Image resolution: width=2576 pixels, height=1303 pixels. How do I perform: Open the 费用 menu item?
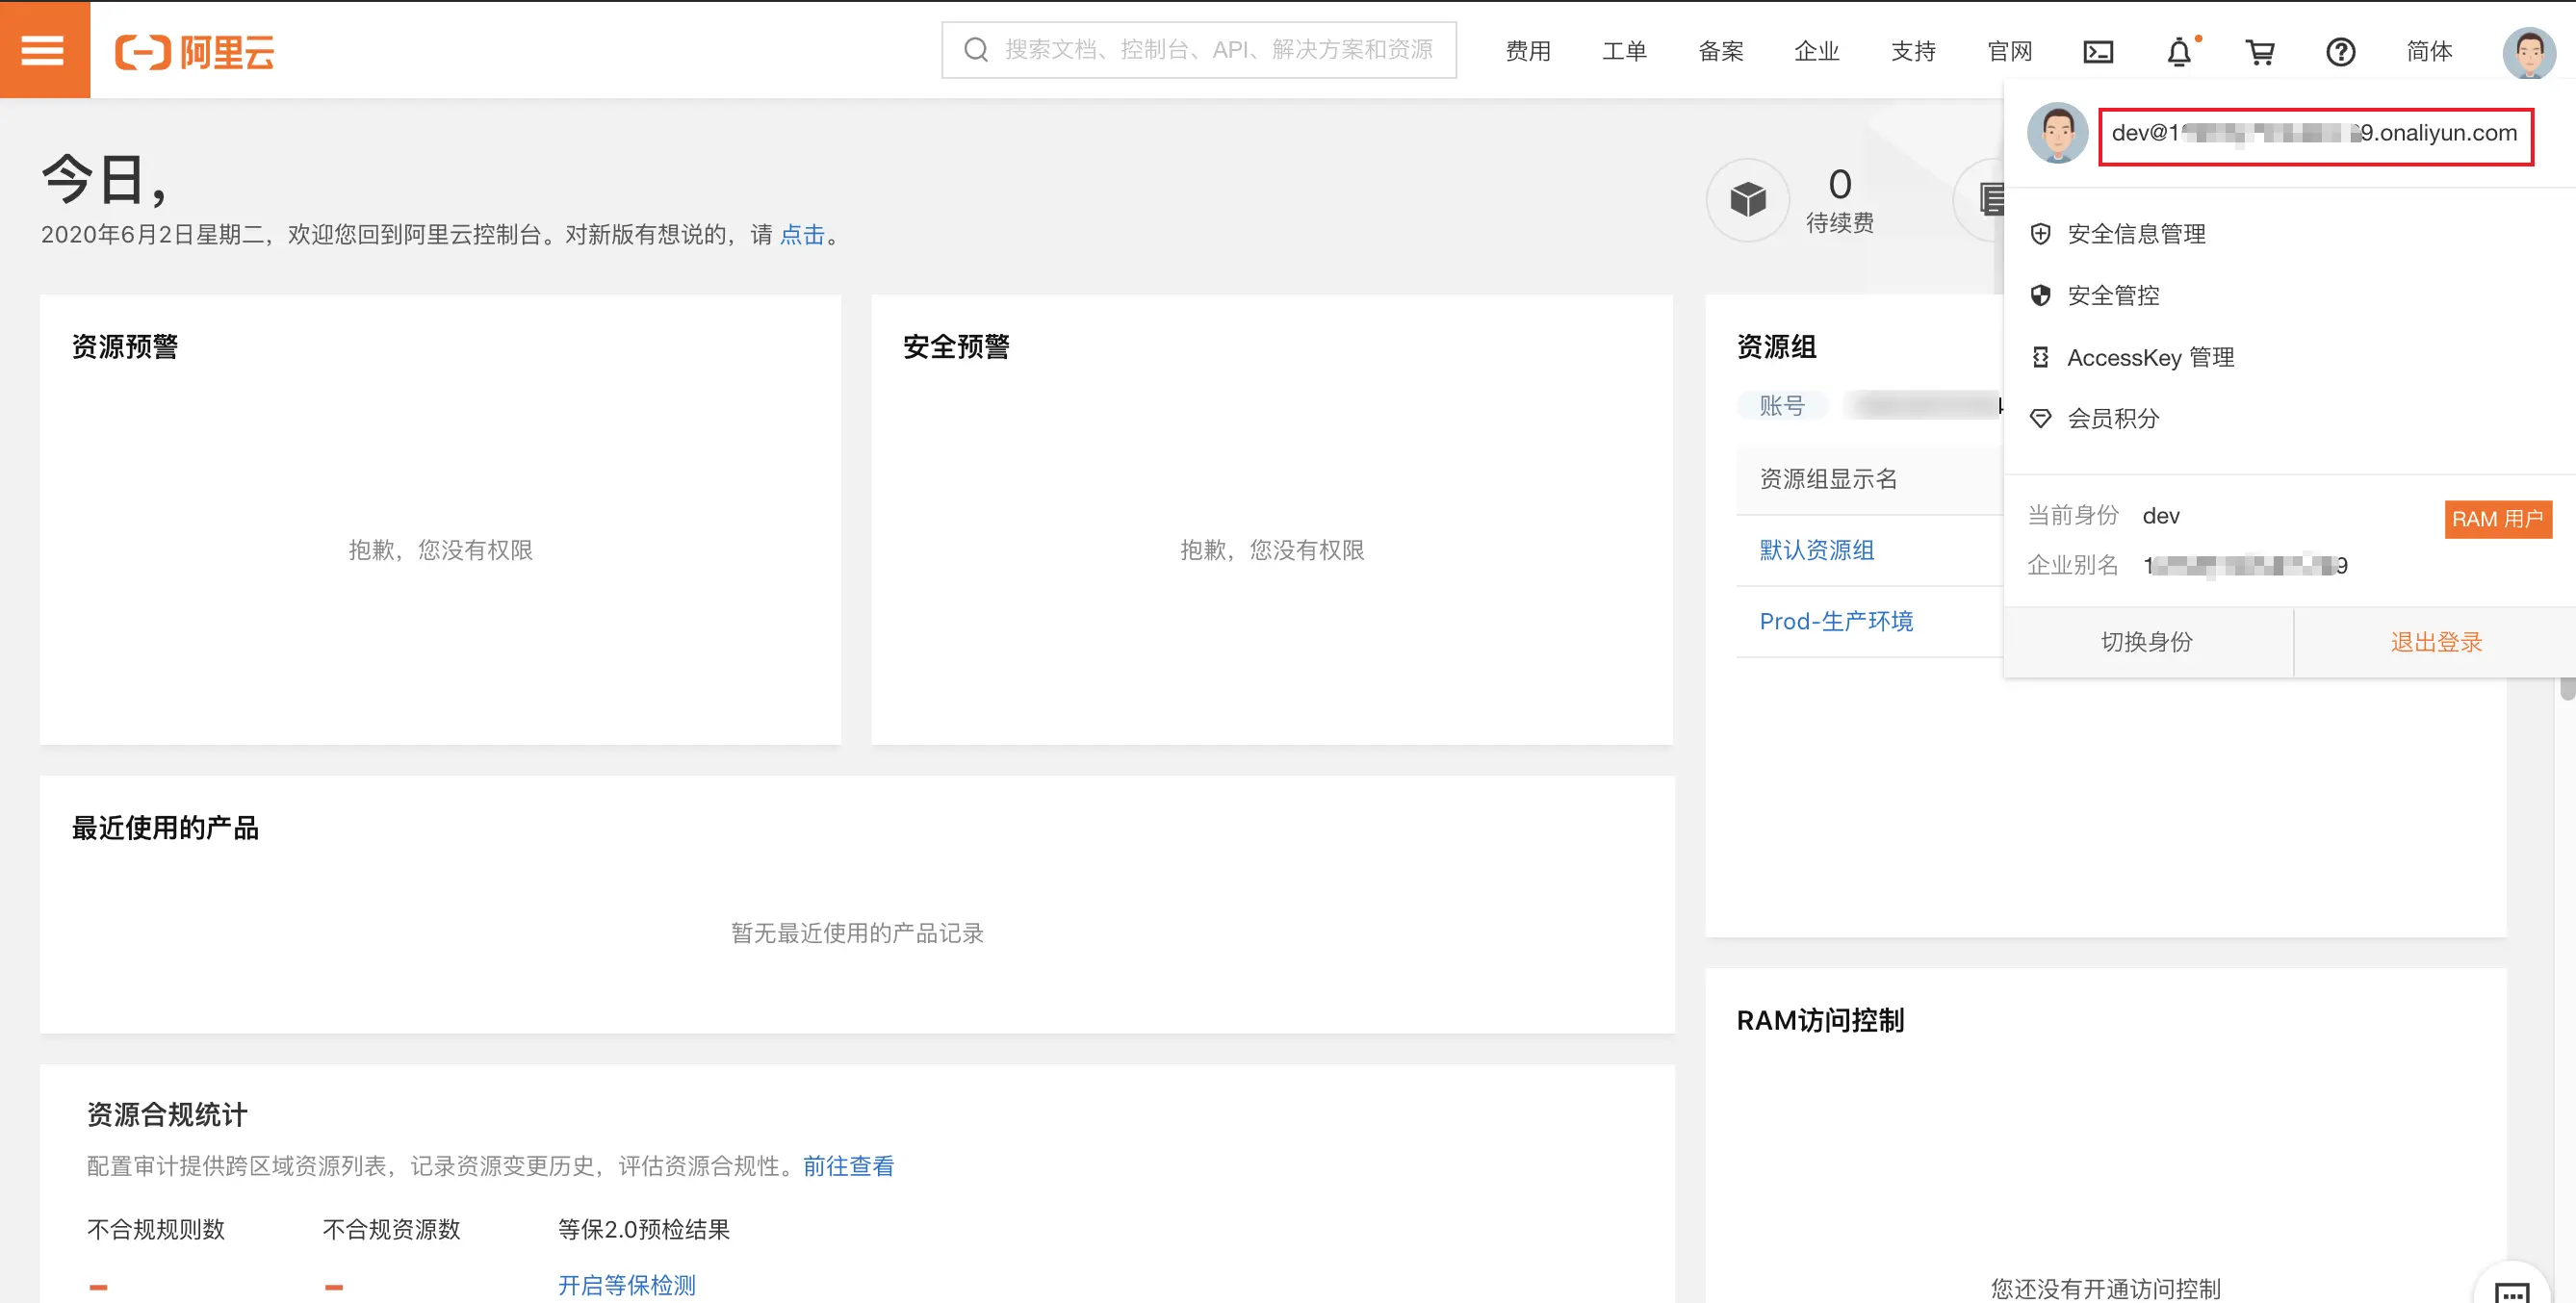point(1527,51)
